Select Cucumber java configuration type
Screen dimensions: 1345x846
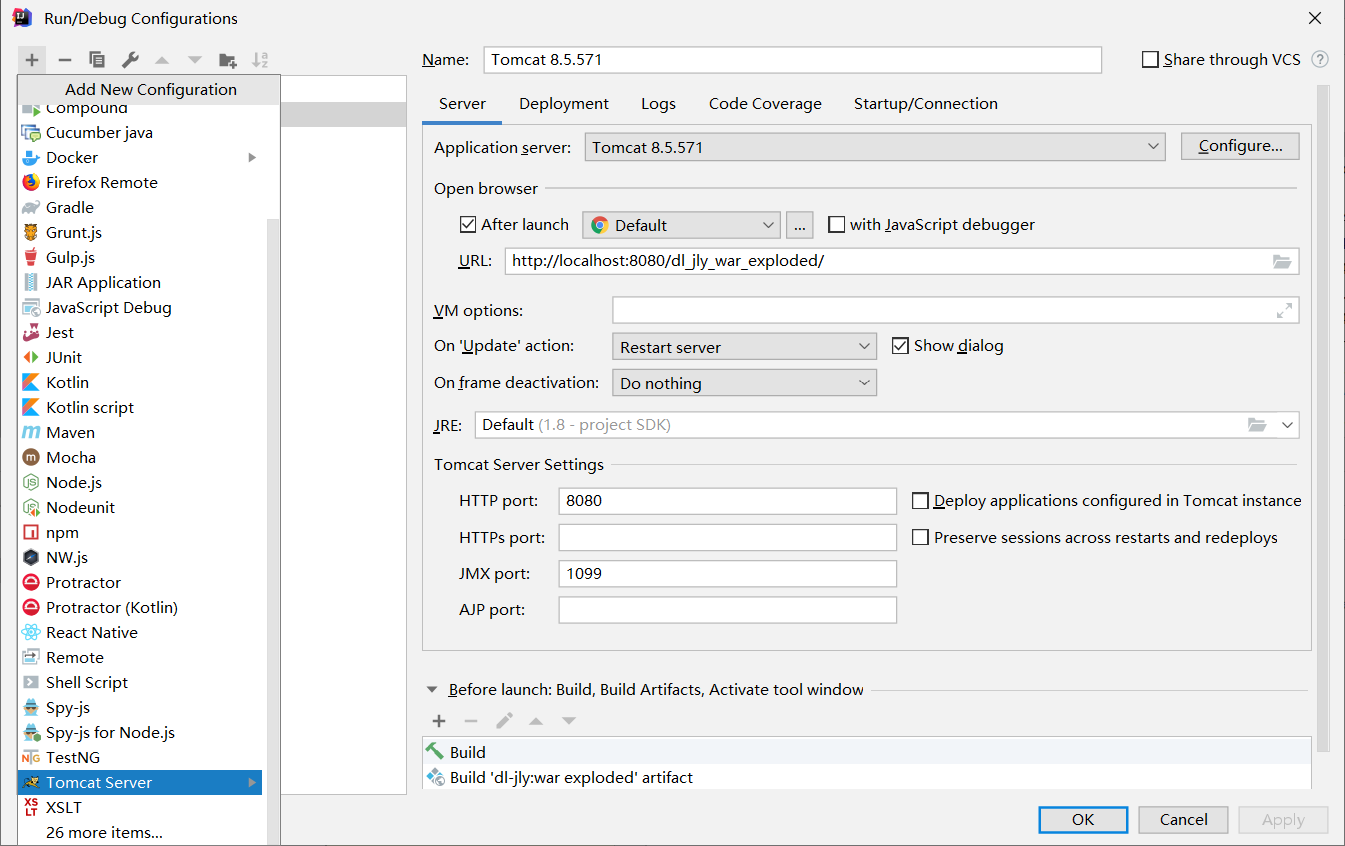click(x=140, y=132)
